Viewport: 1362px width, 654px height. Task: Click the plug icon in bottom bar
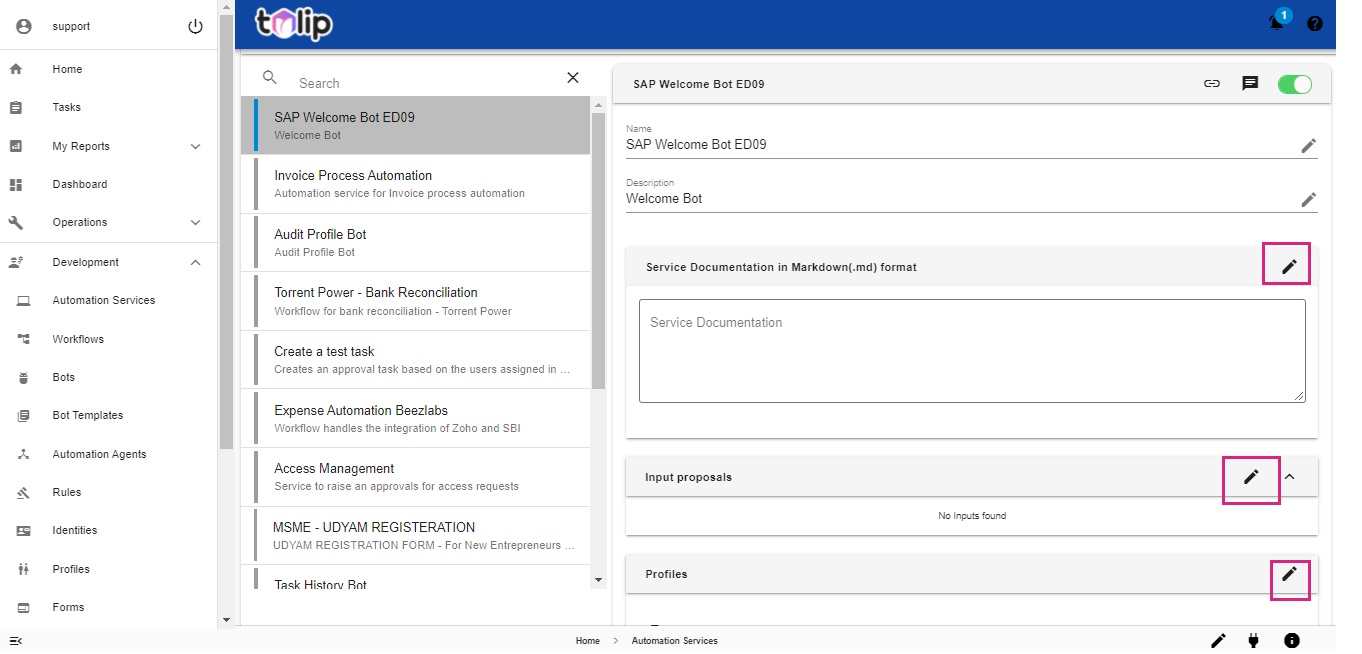(1253, 640)
